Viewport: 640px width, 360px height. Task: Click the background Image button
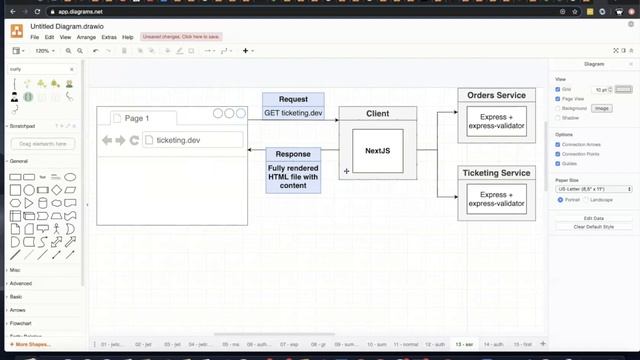tap(602, 109)
